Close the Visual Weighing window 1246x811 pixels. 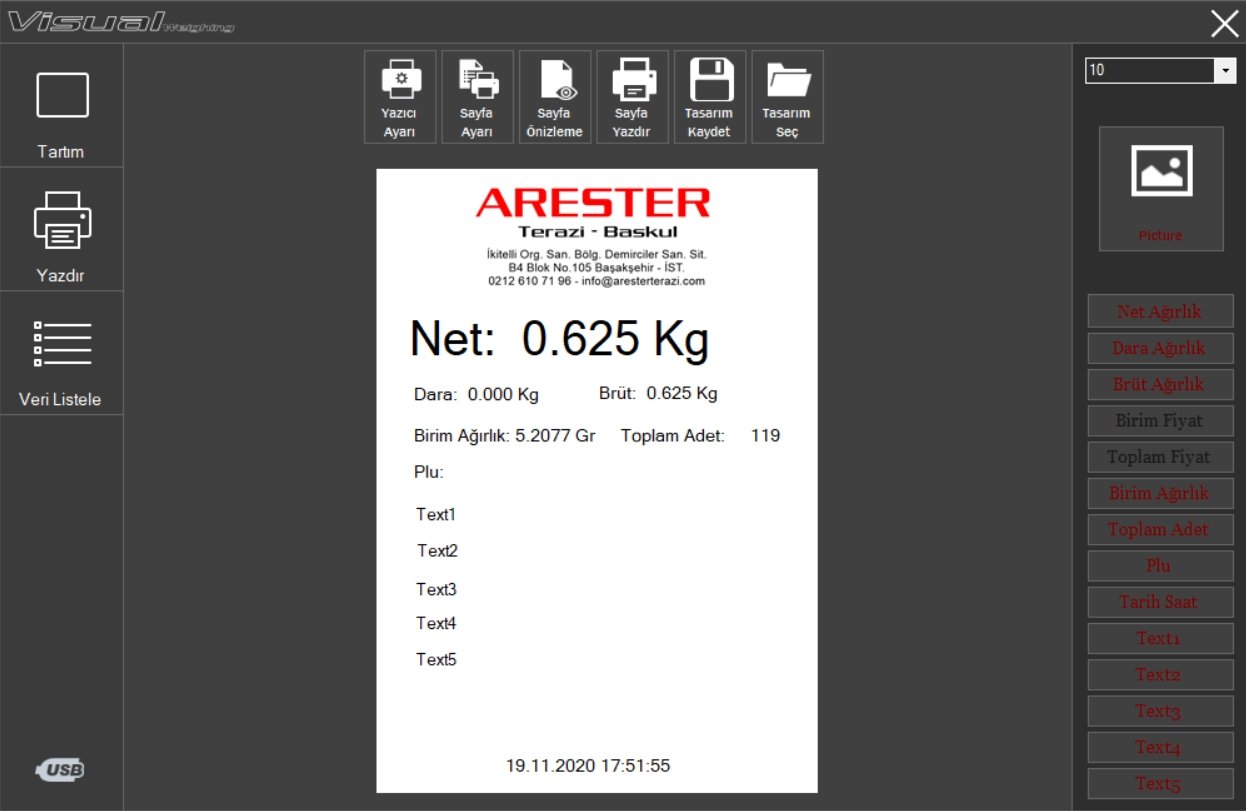(1225, 23)
